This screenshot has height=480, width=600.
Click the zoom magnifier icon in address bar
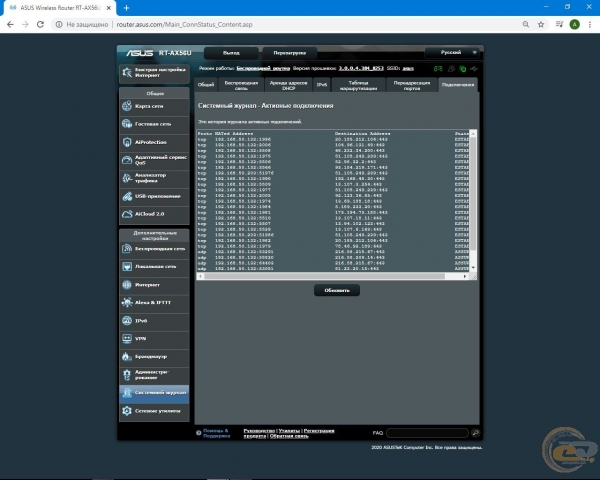pos(526,24)
